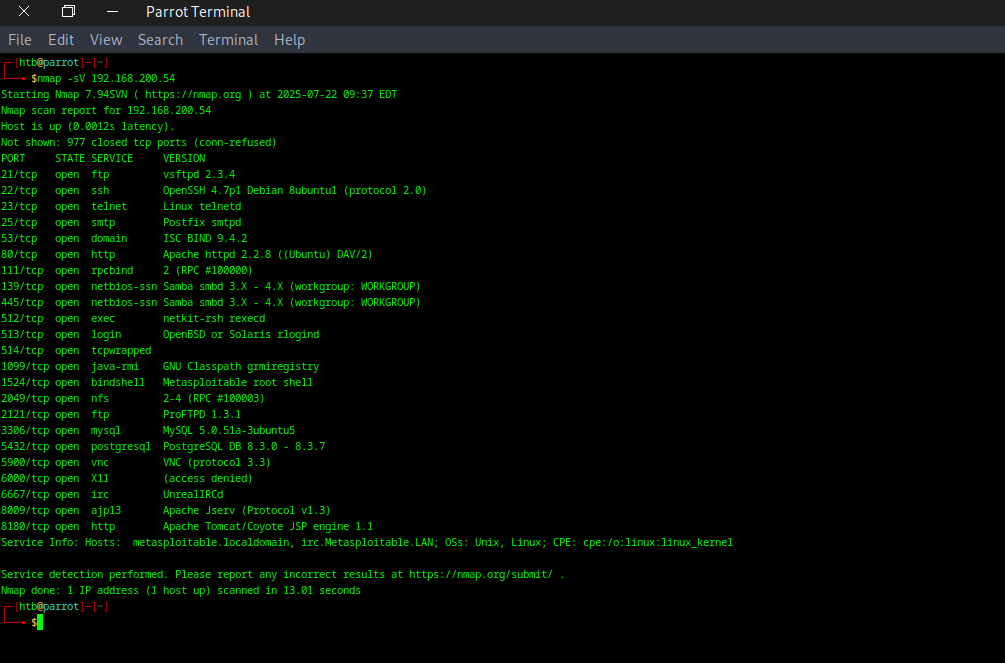1005x663 pixels.
Task: Click the IP address in the scan report line
Action: [169, 110]
